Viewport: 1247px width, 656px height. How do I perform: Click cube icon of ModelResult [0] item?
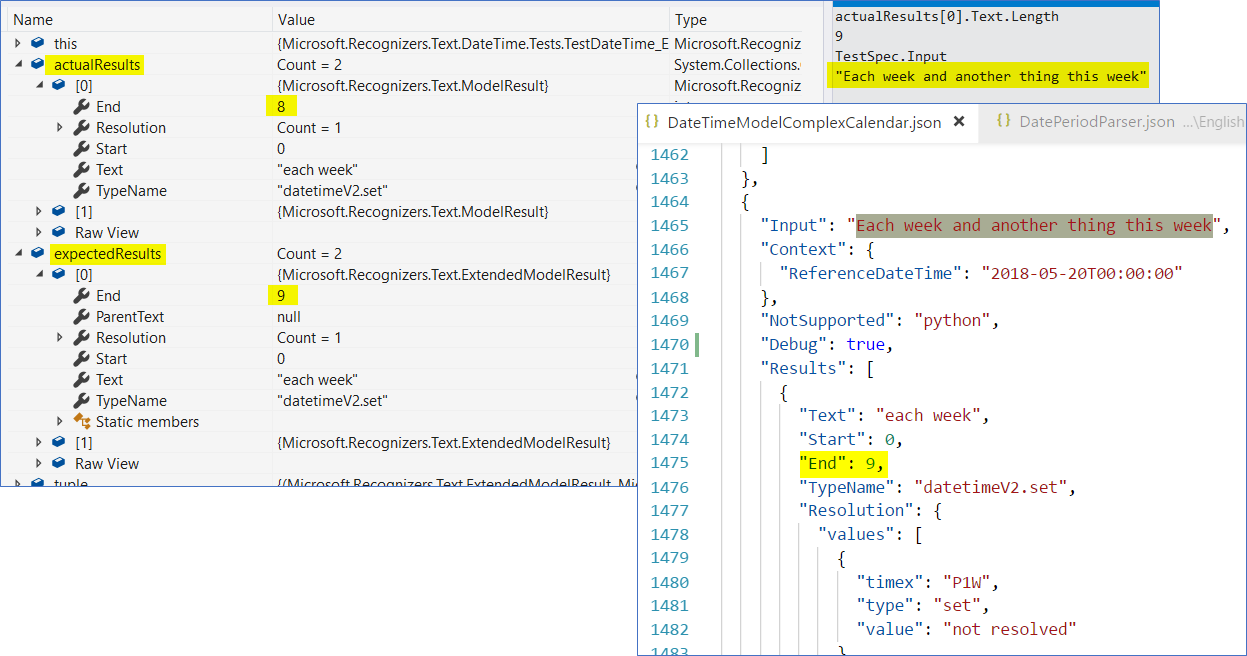[x=59, y=85]
